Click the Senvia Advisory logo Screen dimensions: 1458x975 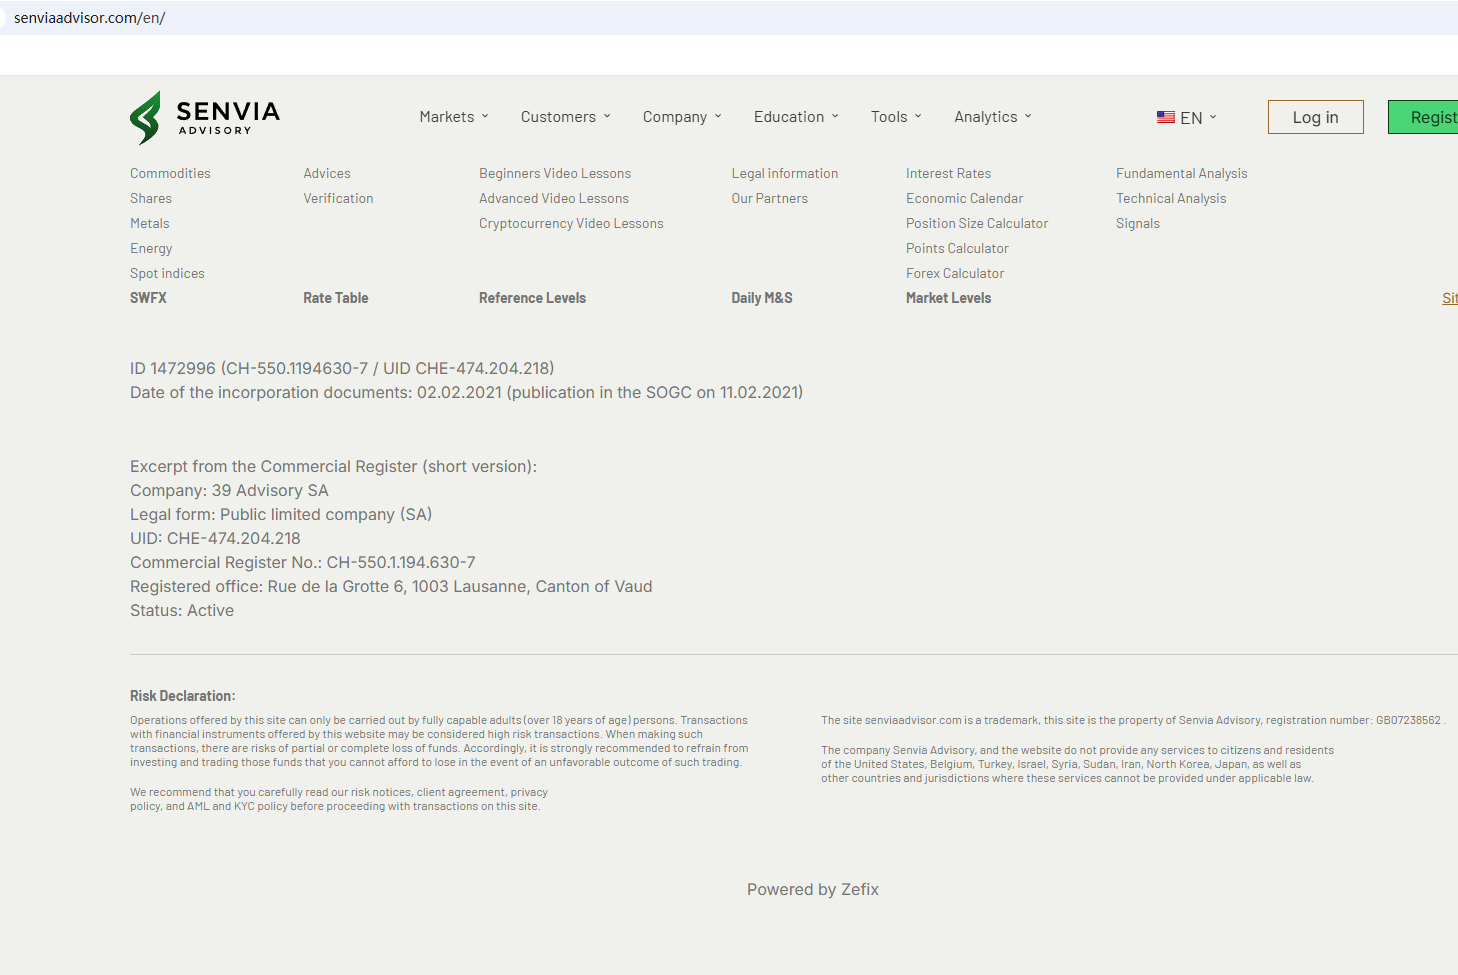pyautogui.click(x=205, y=118)
